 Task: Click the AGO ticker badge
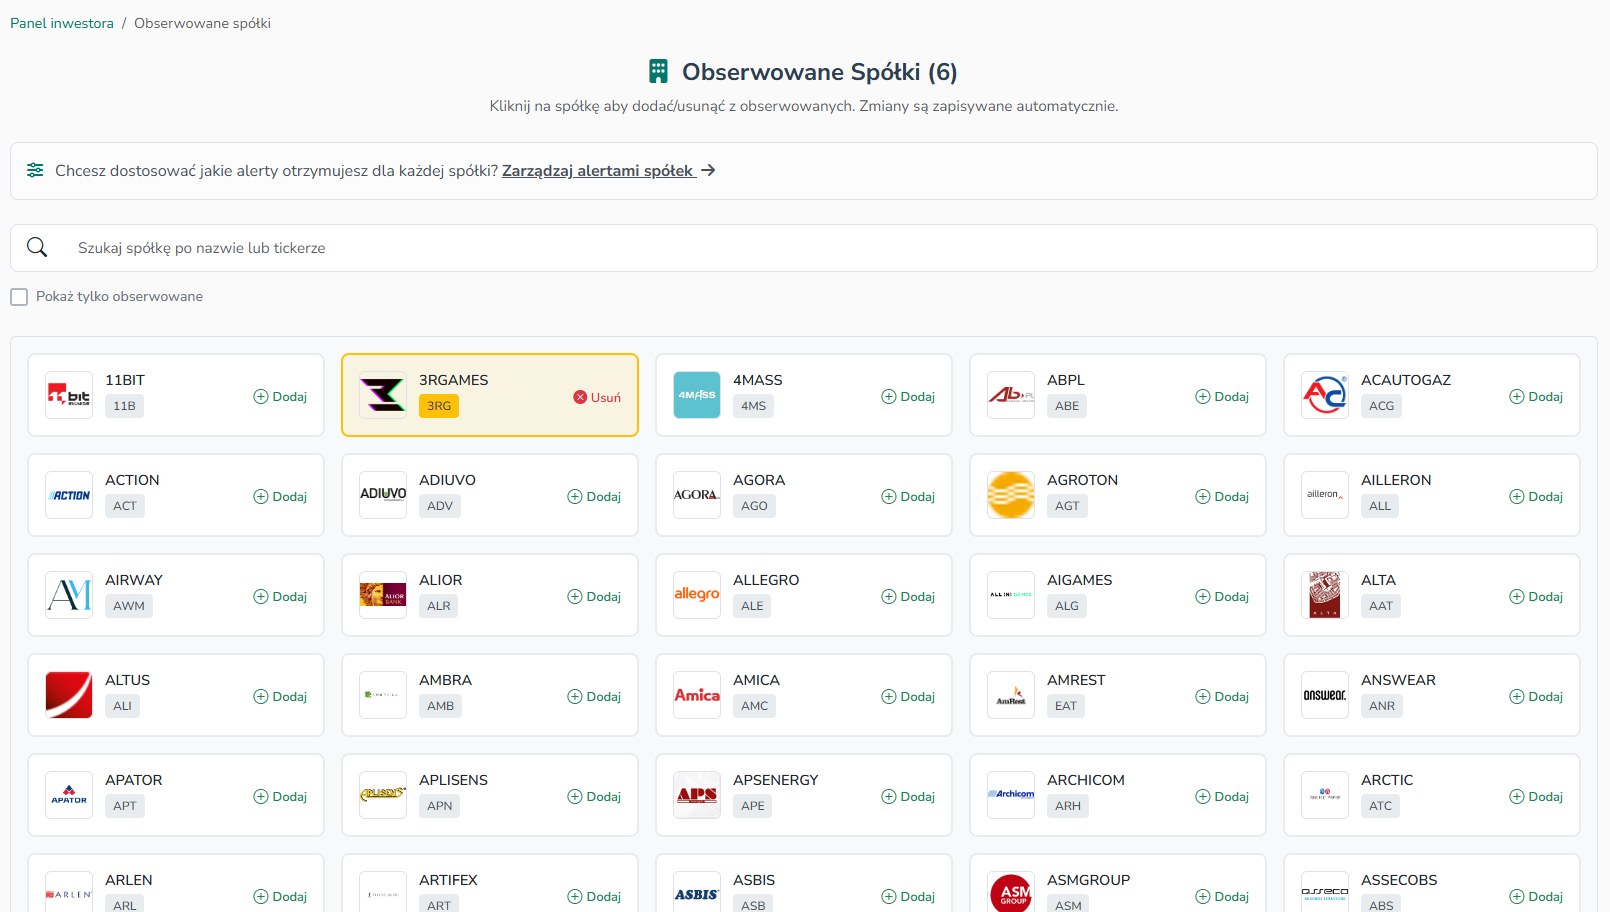[754, 506]
